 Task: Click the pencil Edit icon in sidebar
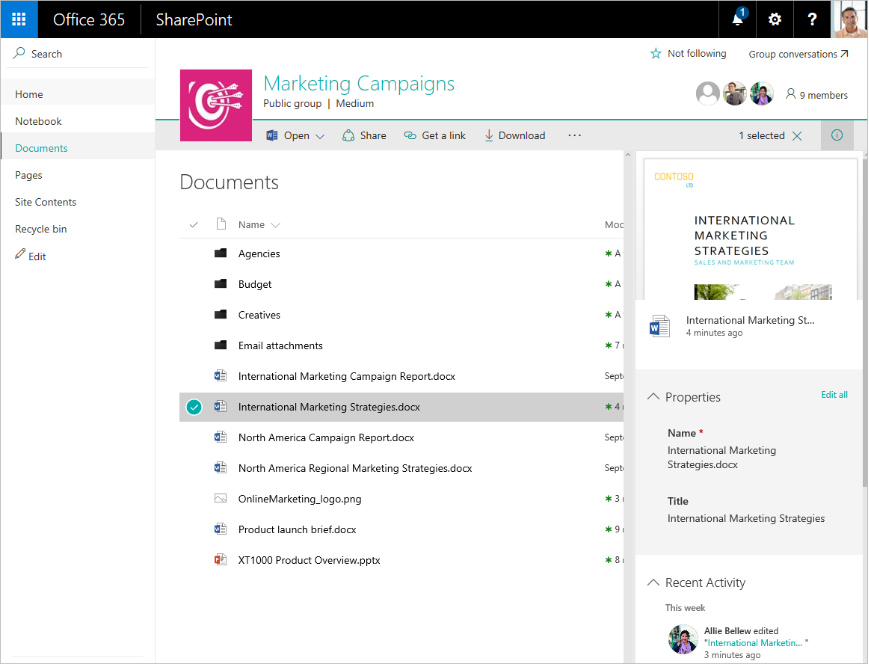point(20,254)
